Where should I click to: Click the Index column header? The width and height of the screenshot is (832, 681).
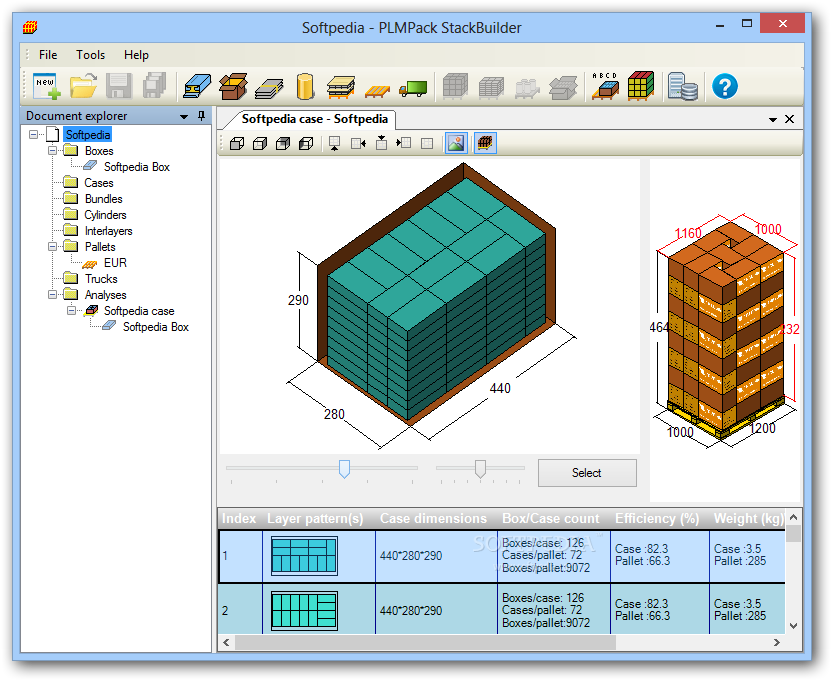tap(239, 519)
